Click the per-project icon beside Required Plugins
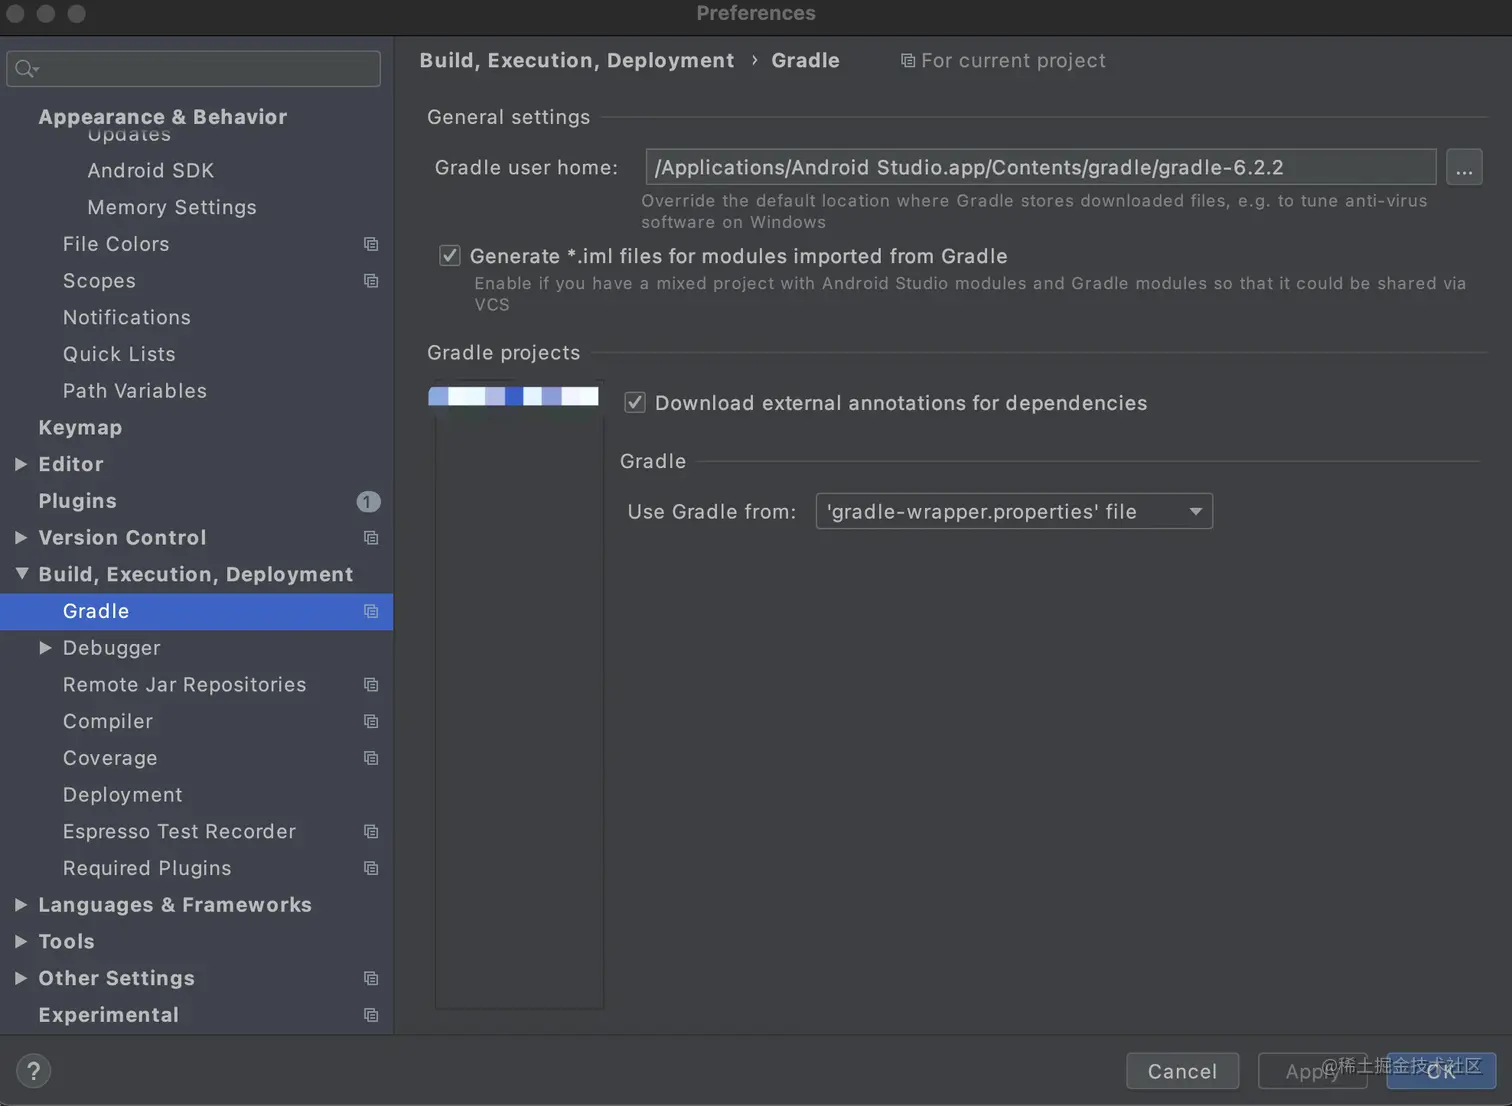Screen dimensions: 1512x1106 [371, 868]
